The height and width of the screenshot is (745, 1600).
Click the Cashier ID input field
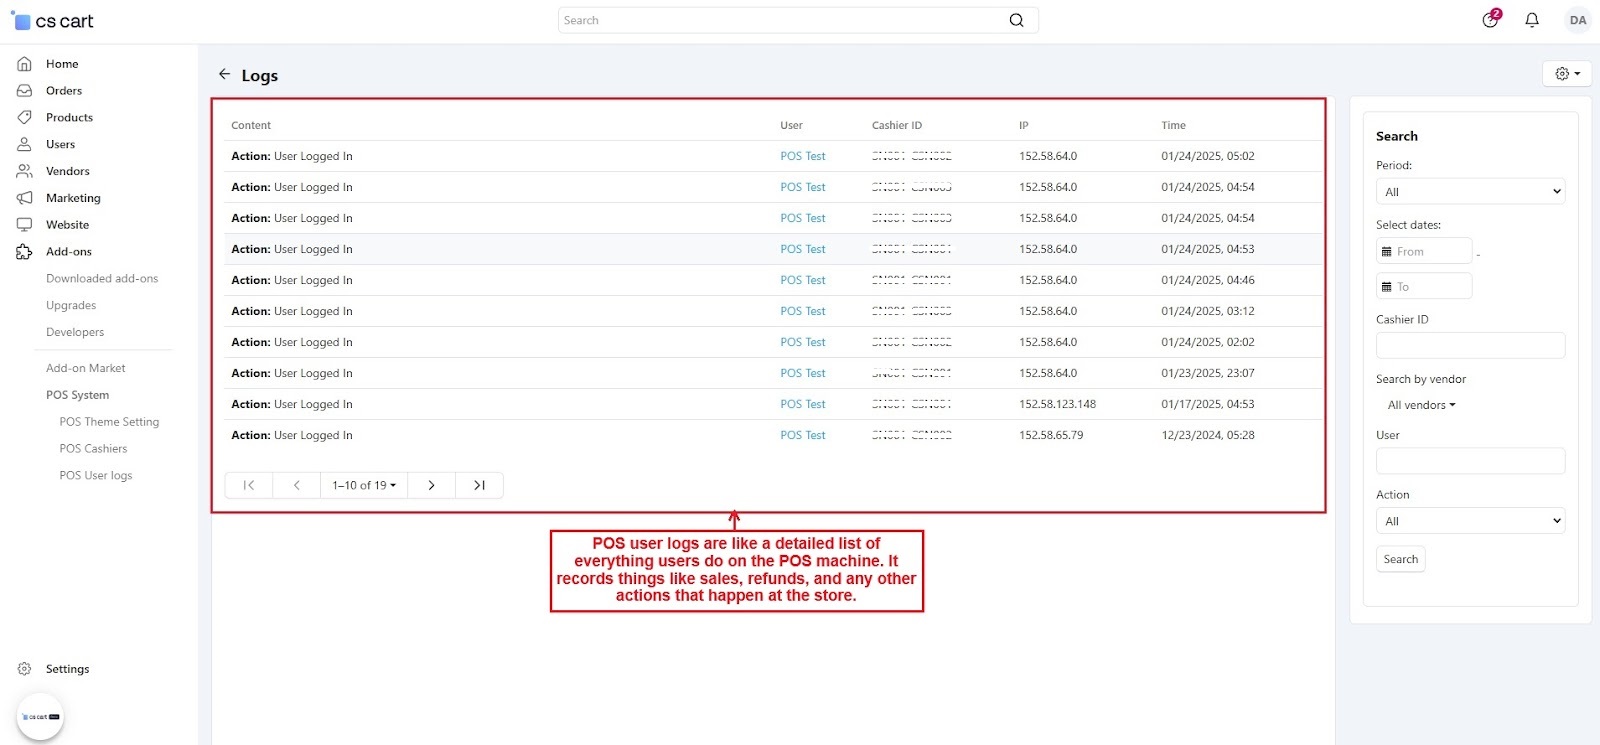[x=1469, y=346]
